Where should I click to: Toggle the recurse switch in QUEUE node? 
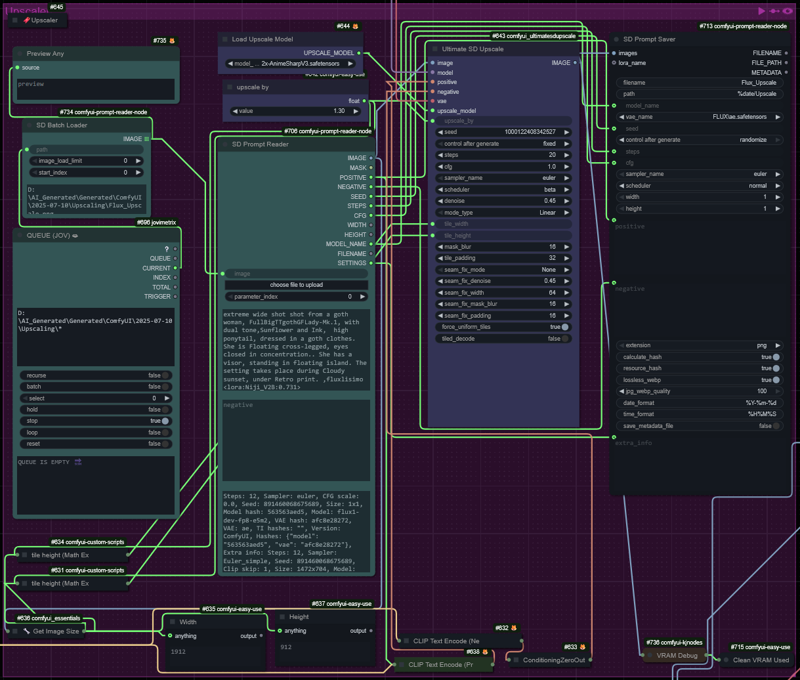165,375
